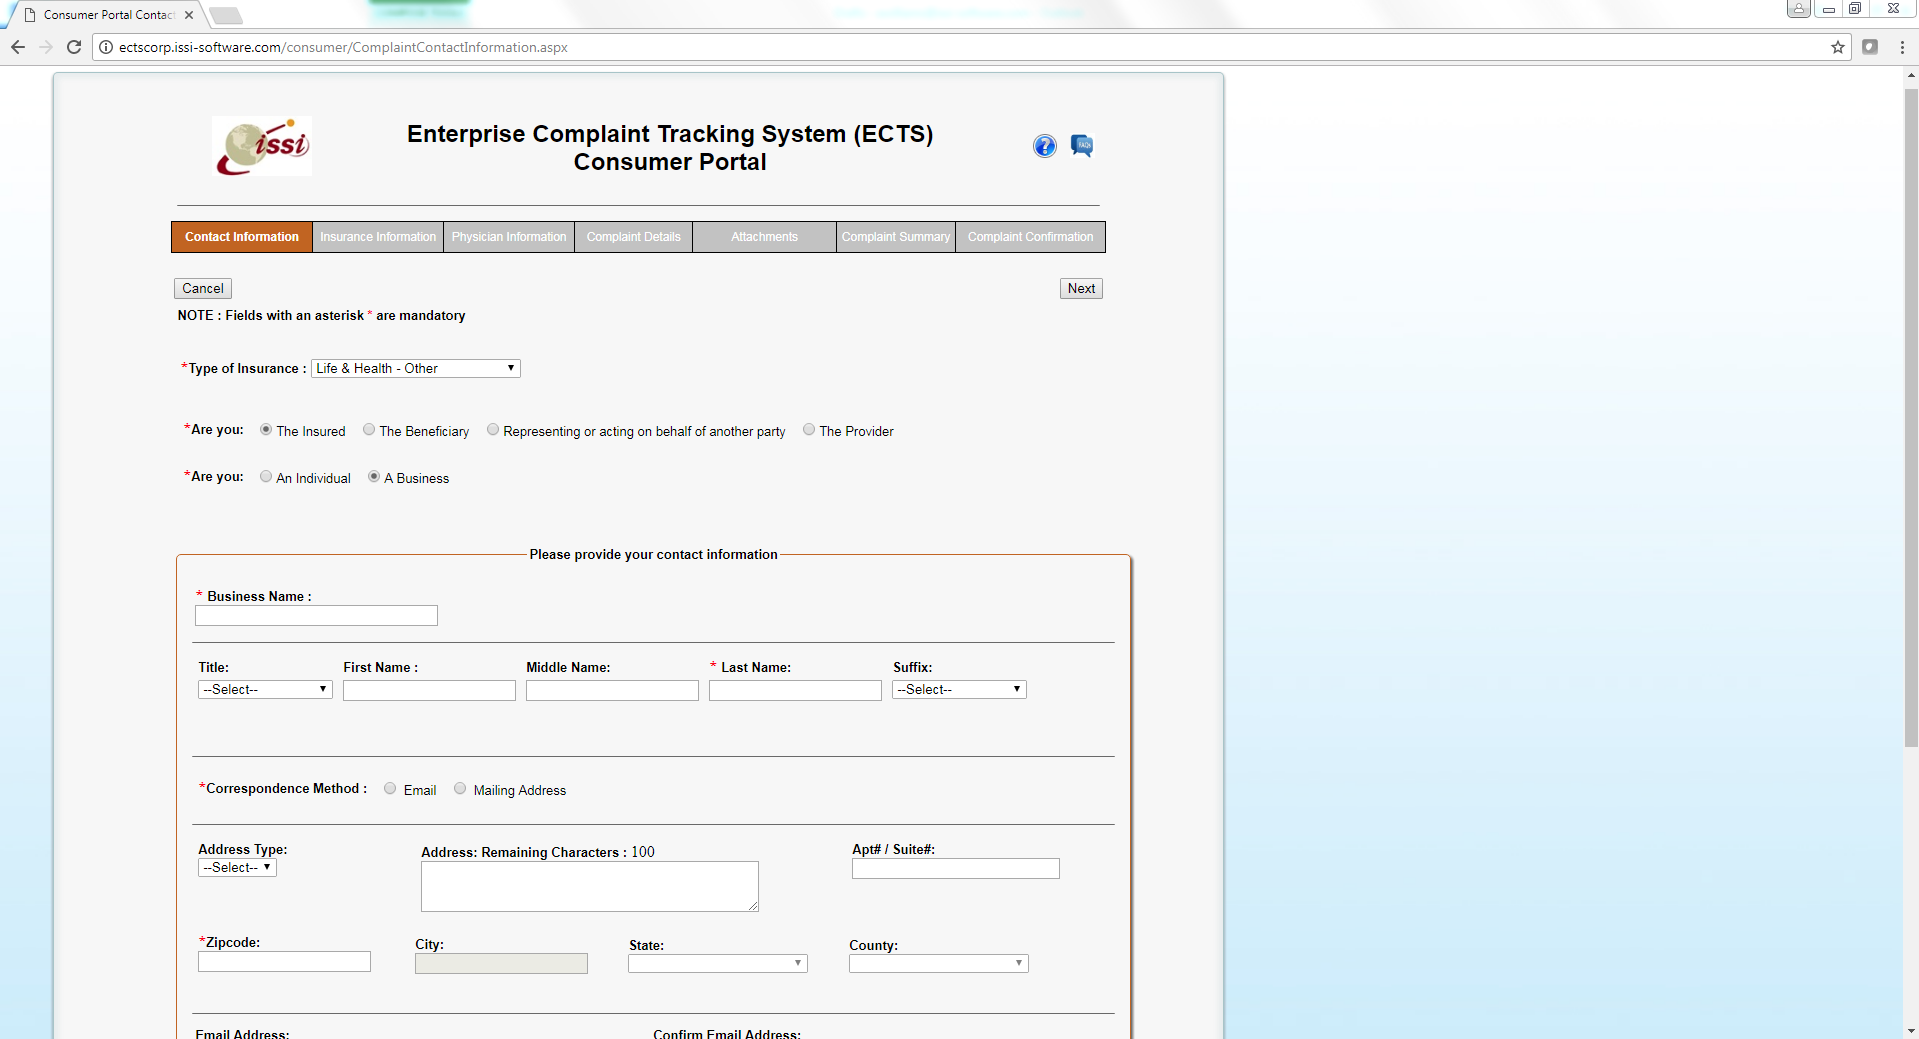Viewport: 1919px width, 1039px height.
Task: Focus the Apt# / Suite# field
Action: [x=956, y=869]
